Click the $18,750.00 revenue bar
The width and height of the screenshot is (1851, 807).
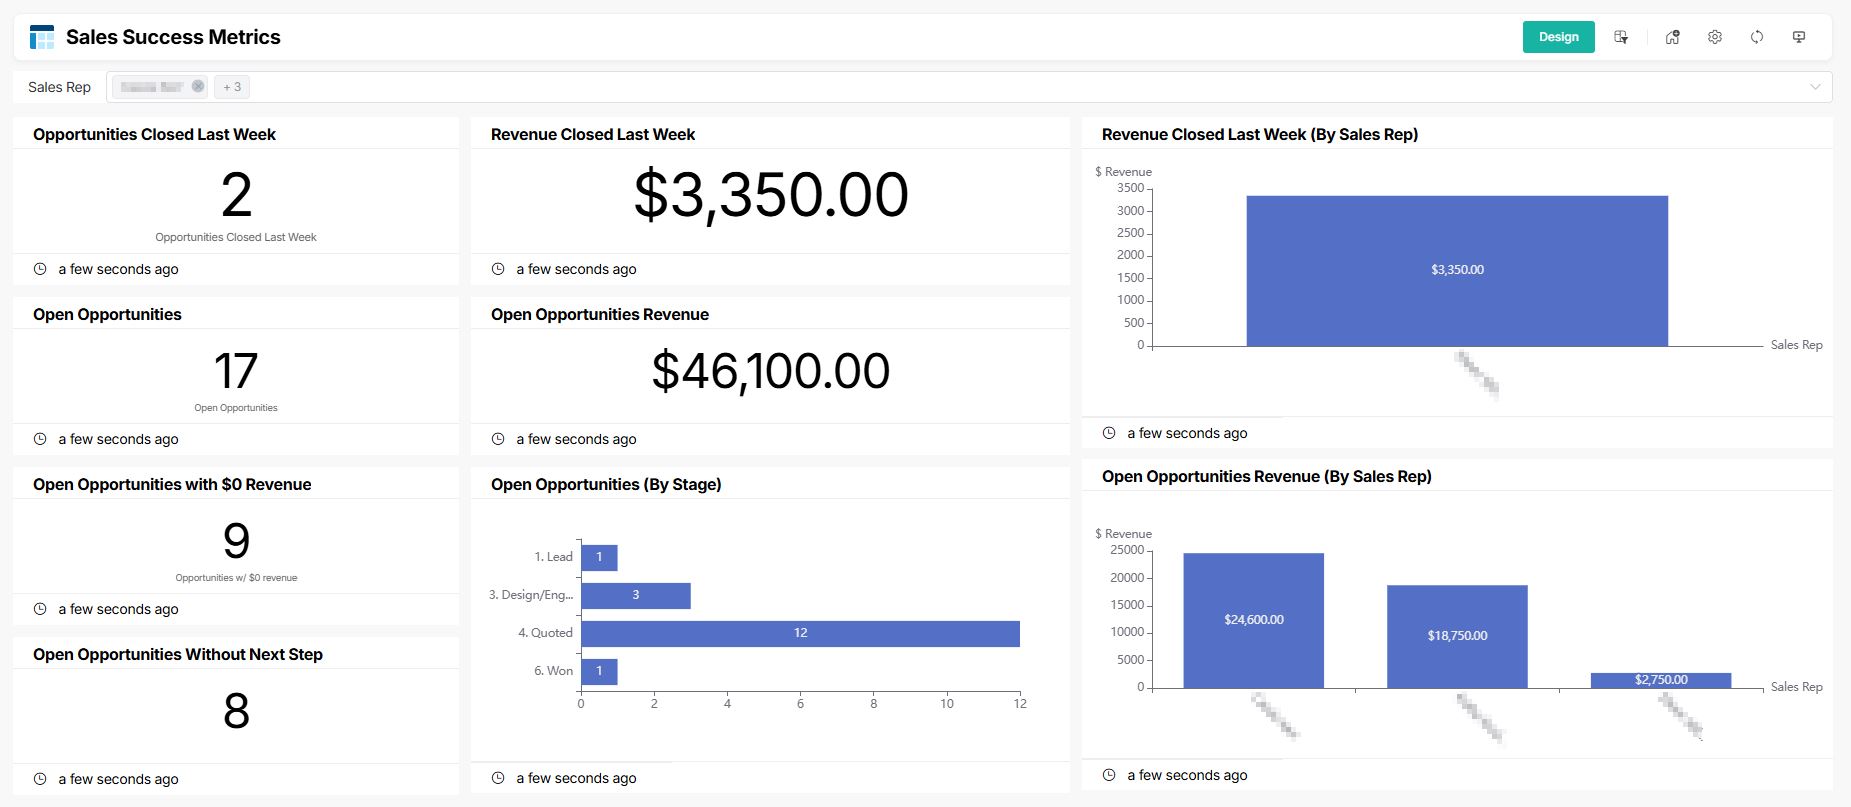tap(1457, 636)
